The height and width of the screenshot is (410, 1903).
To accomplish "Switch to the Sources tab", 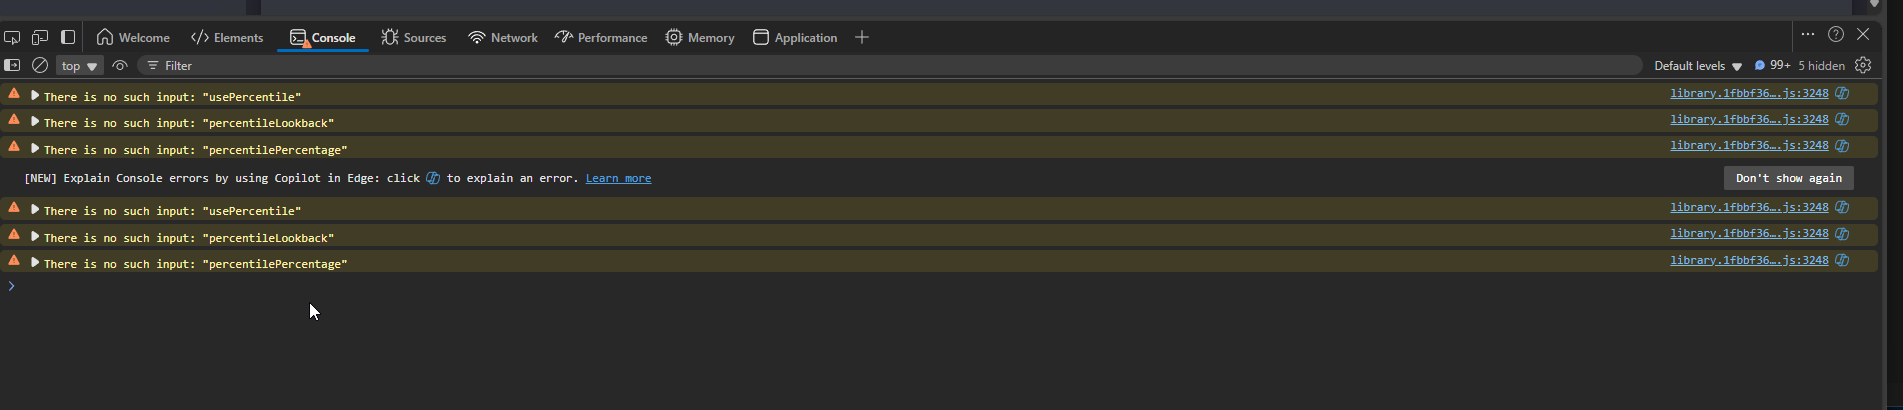I will pyautogui.click(x=414, y=37).
